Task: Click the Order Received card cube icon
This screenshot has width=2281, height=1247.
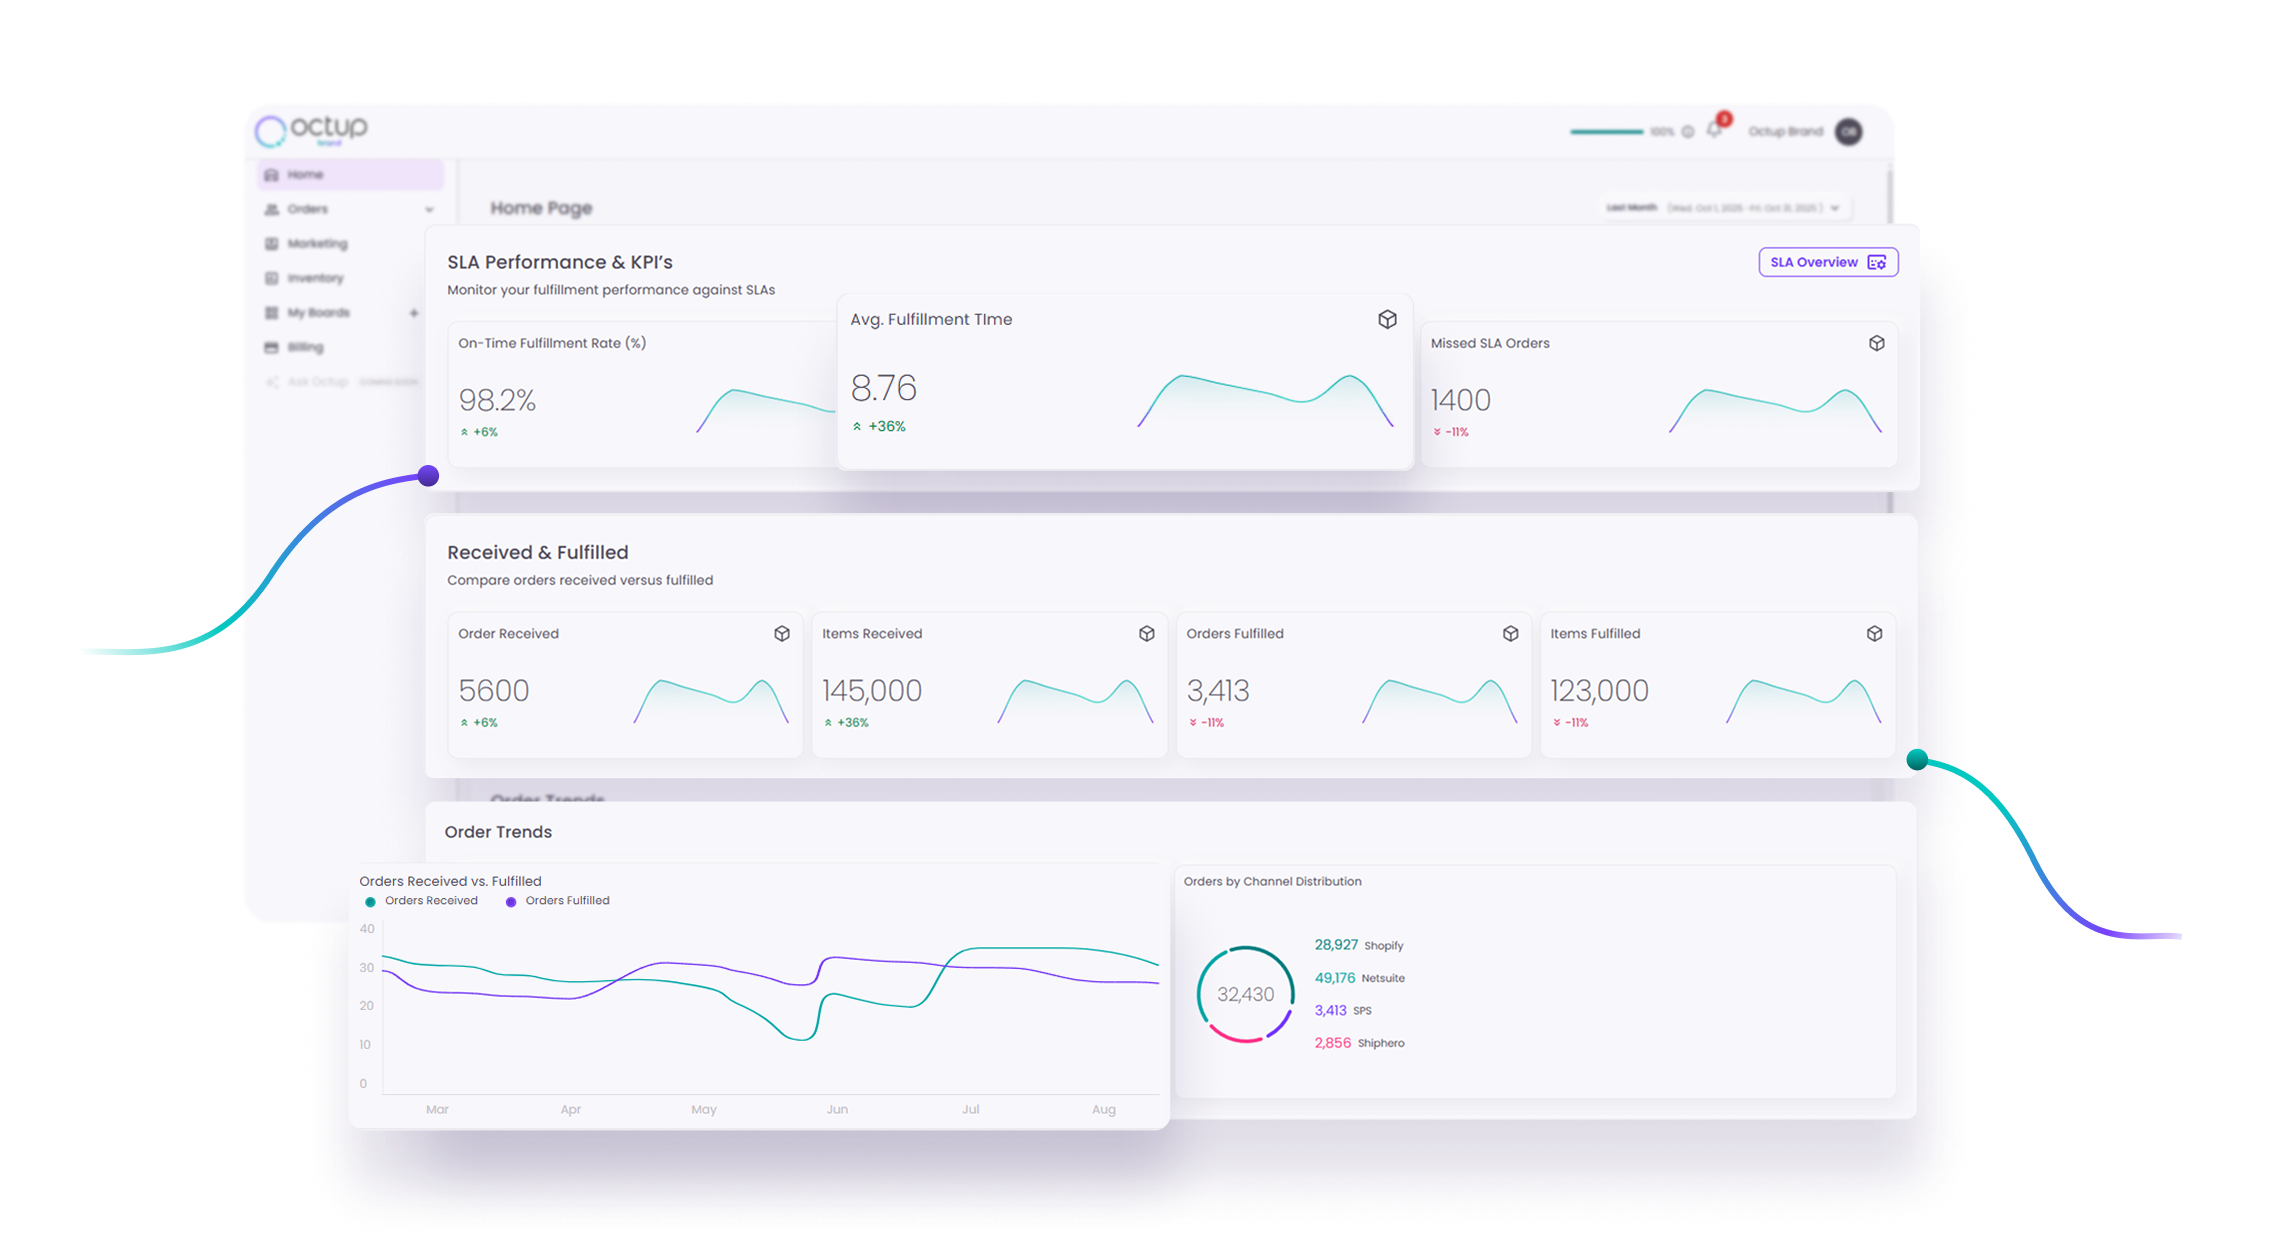Action: (782, 634)
